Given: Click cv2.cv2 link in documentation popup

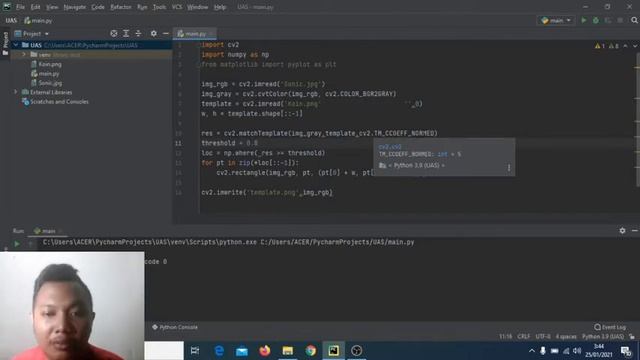Looking at the screenshot, I should (390, 147).
